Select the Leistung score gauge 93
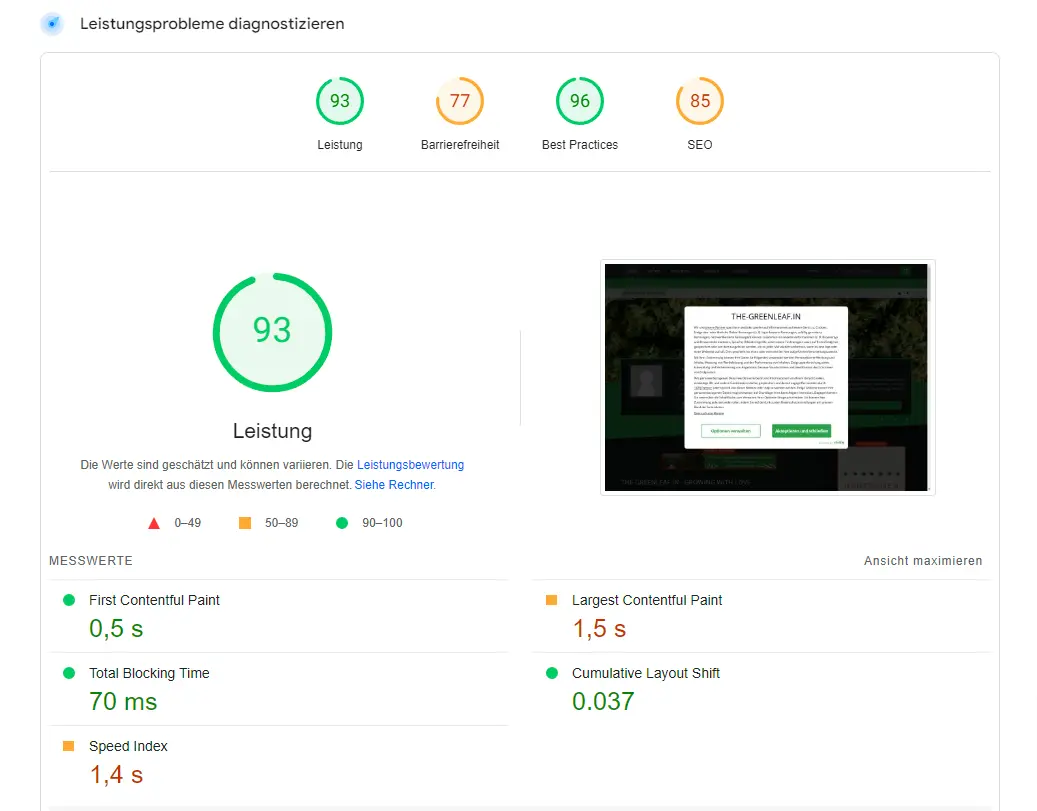The height and width of the screenshot is (811, 1037). click(x=340, y=101)
